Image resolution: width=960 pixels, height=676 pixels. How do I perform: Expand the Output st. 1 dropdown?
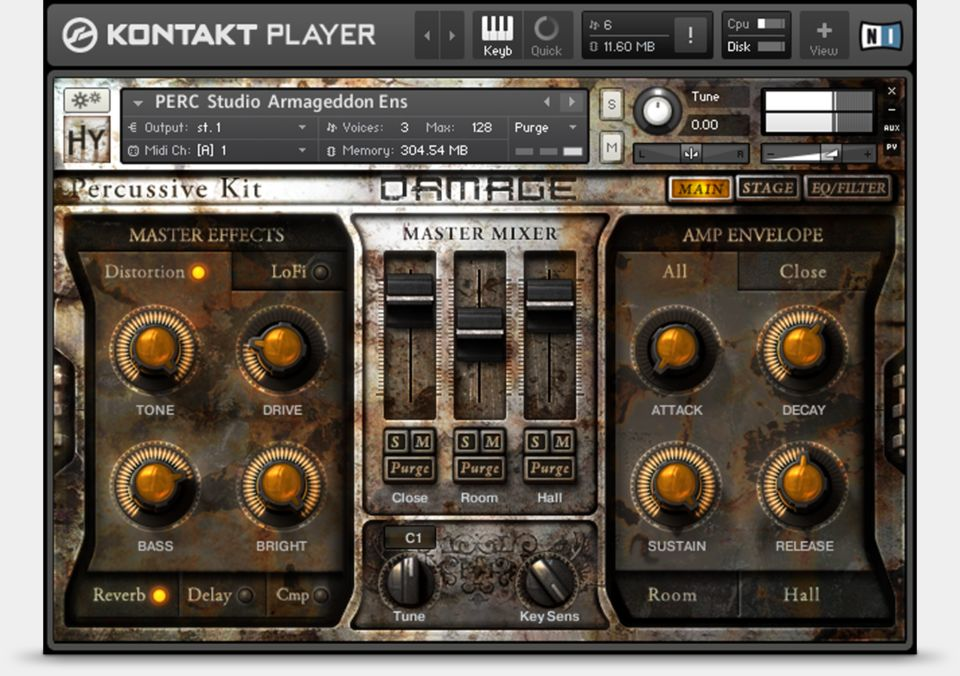tap(302, 128)
